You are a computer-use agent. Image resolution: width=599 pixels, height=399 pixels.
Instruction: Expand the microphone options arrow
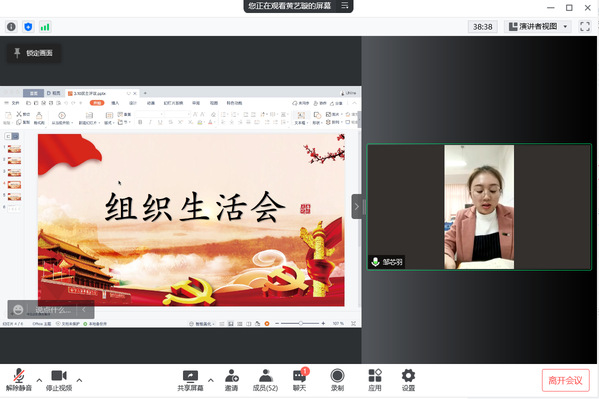[x=39, y=380]
